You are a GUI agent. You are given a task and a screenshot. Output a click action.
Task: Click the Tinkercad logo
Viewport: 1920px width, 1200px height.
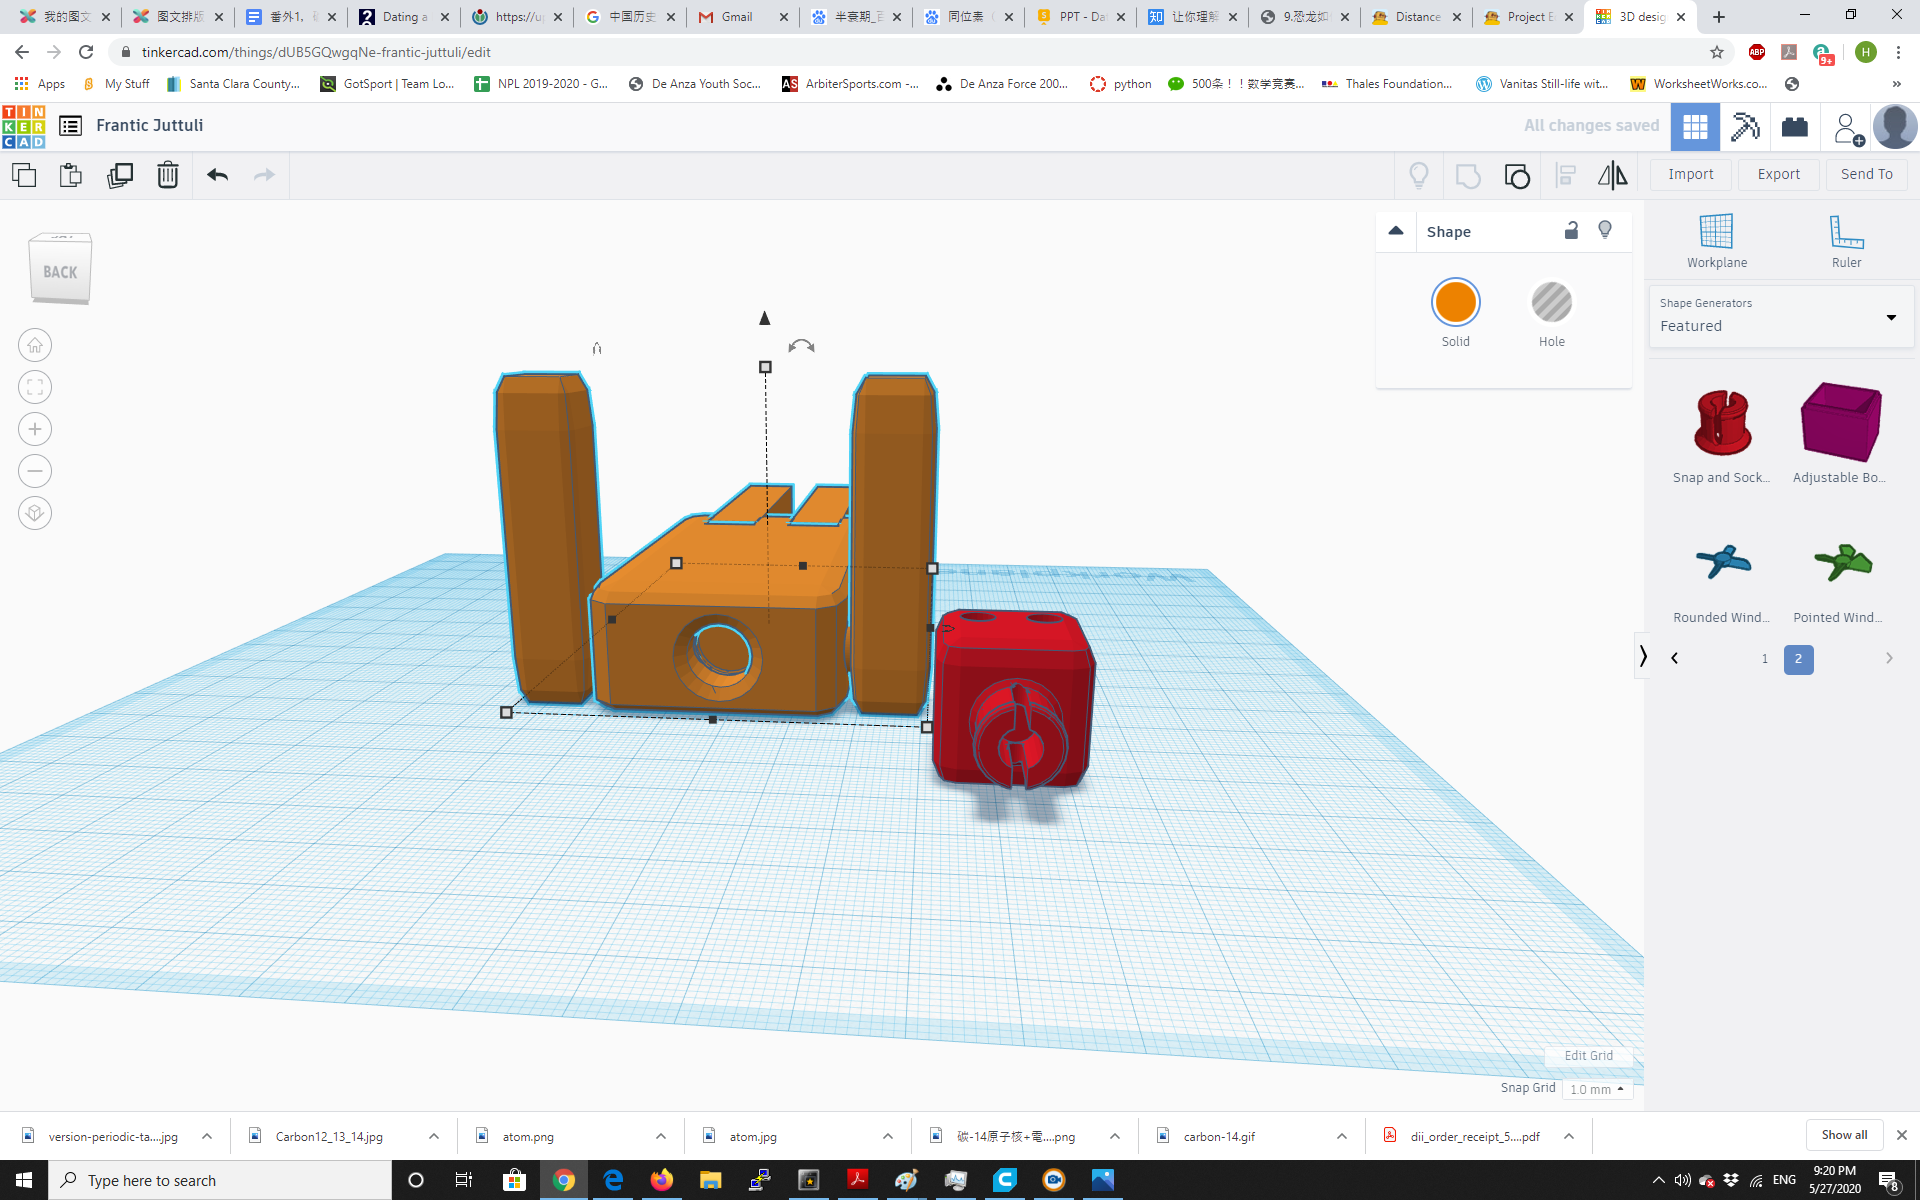click(24, 126)
